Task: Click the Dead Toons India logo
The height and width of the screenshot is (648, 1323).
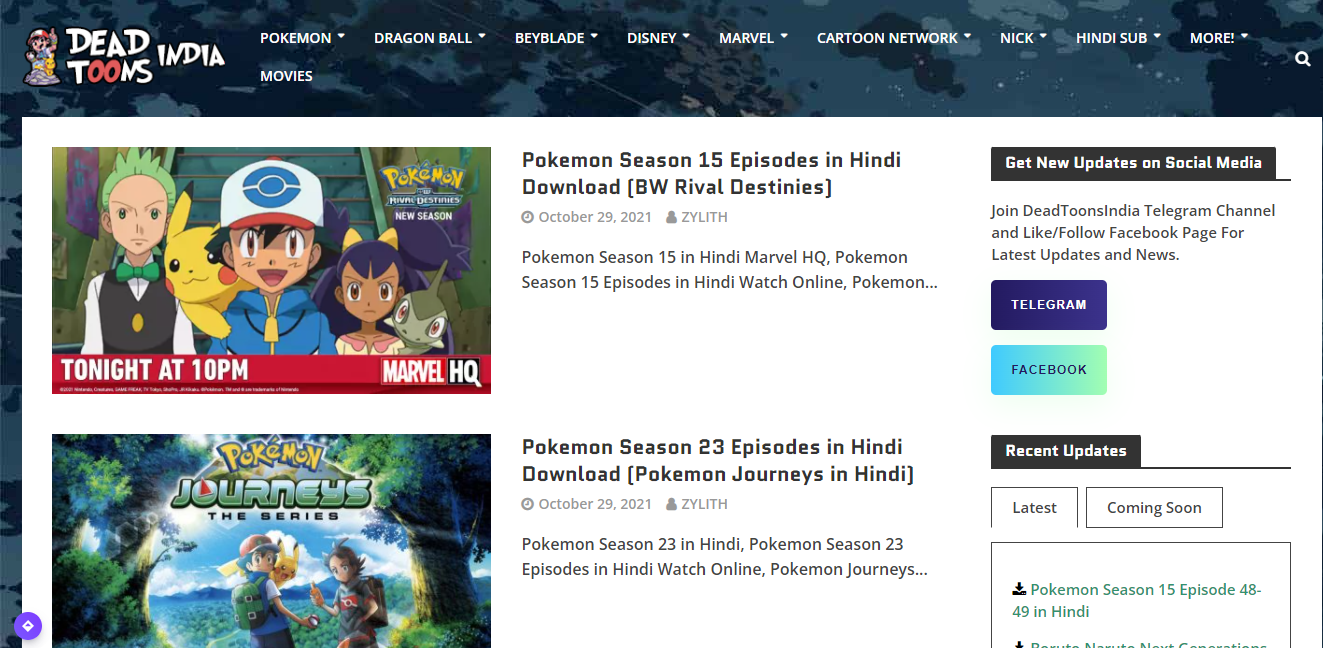Action: [x=124, y=56]
